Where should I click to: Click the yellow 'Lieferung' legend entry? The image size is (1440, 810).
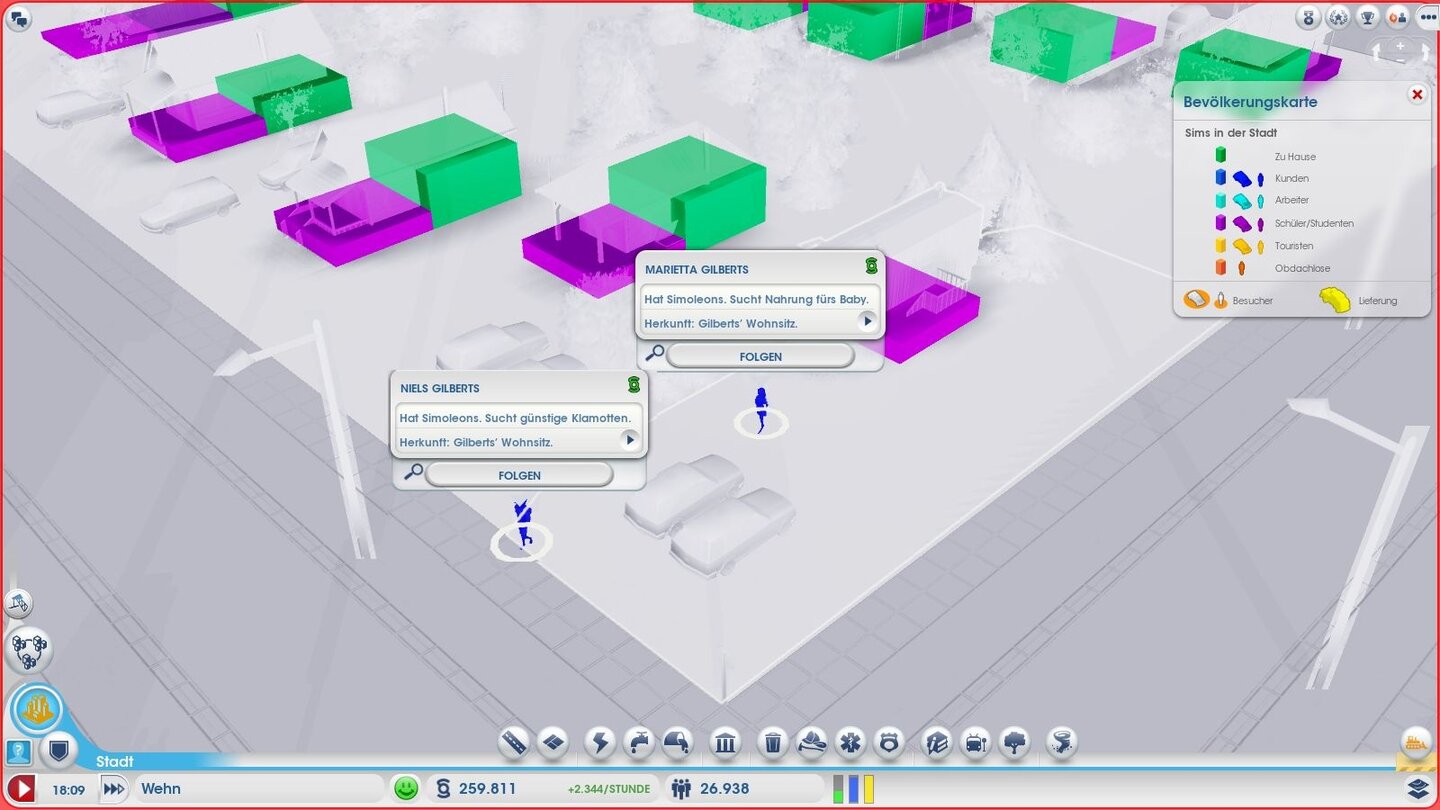coord(1358,299)
